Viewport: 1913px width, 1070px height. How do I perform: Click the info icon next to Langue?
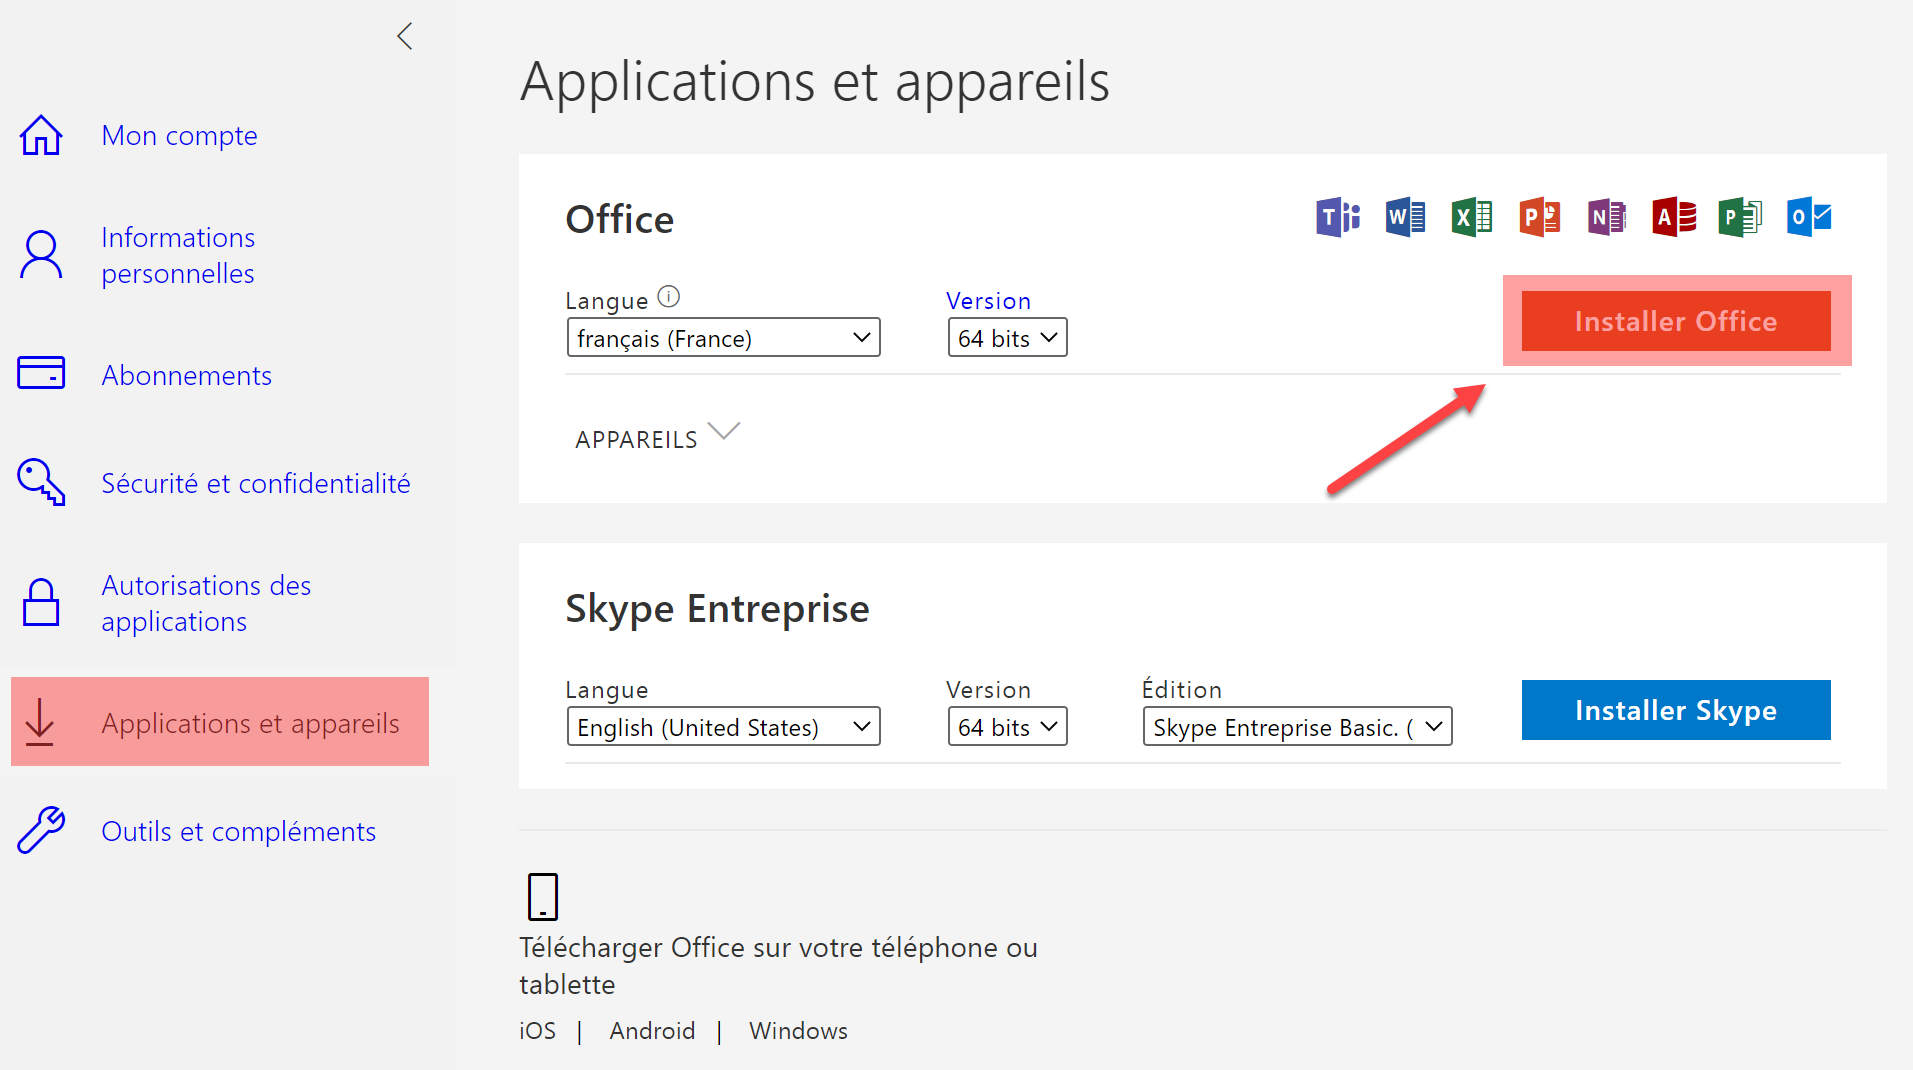pyautogui.click(x=669, y=297)
